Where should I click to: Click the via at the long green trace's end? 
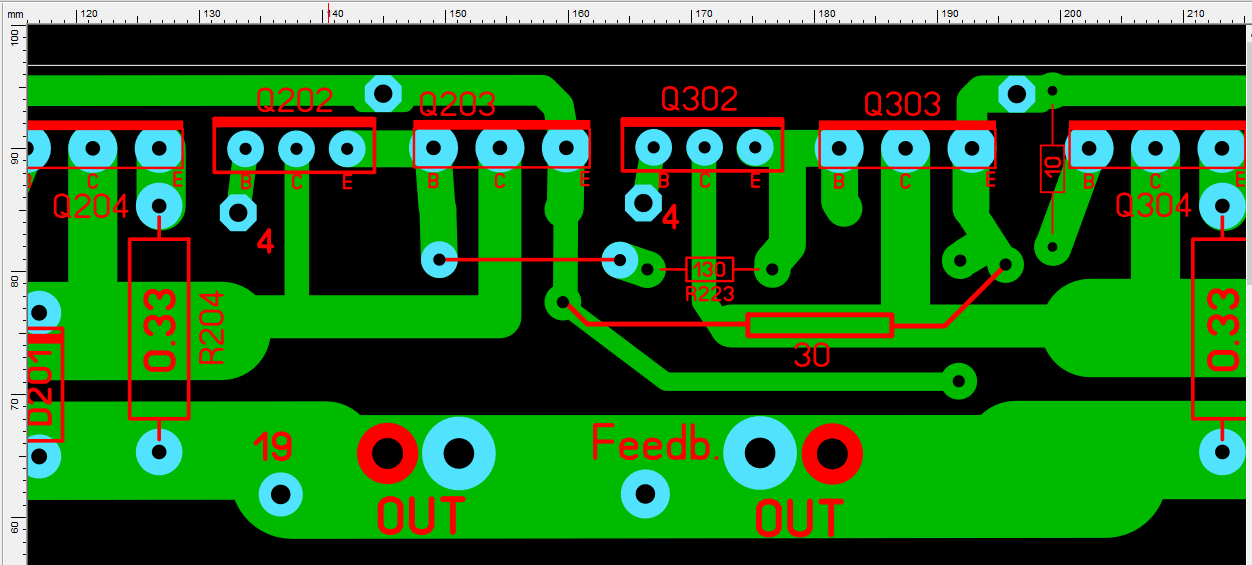tap(958, 380)
